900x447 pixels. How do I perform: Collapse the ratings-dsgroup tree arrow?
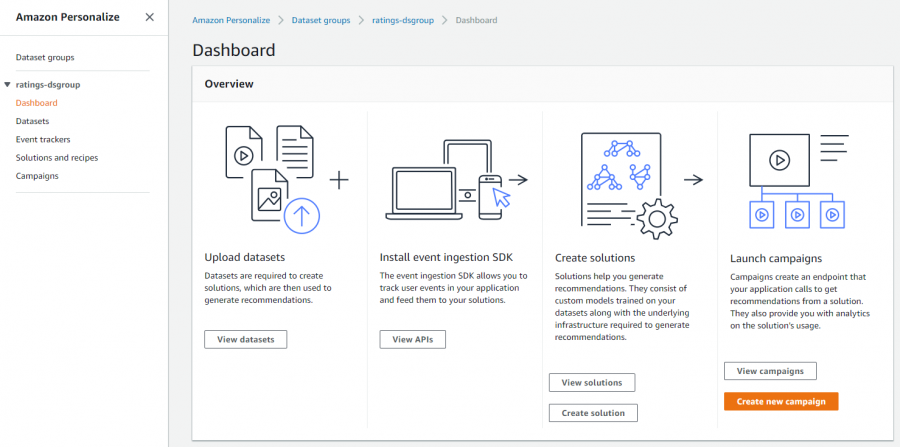point(7,84)
